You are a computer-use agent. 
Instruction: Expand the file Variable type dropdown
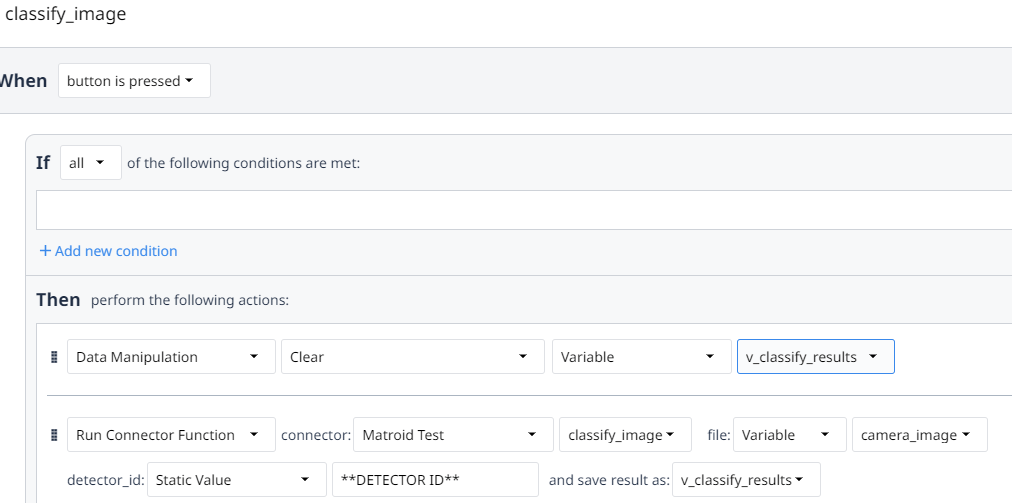[x=789, y=435]
